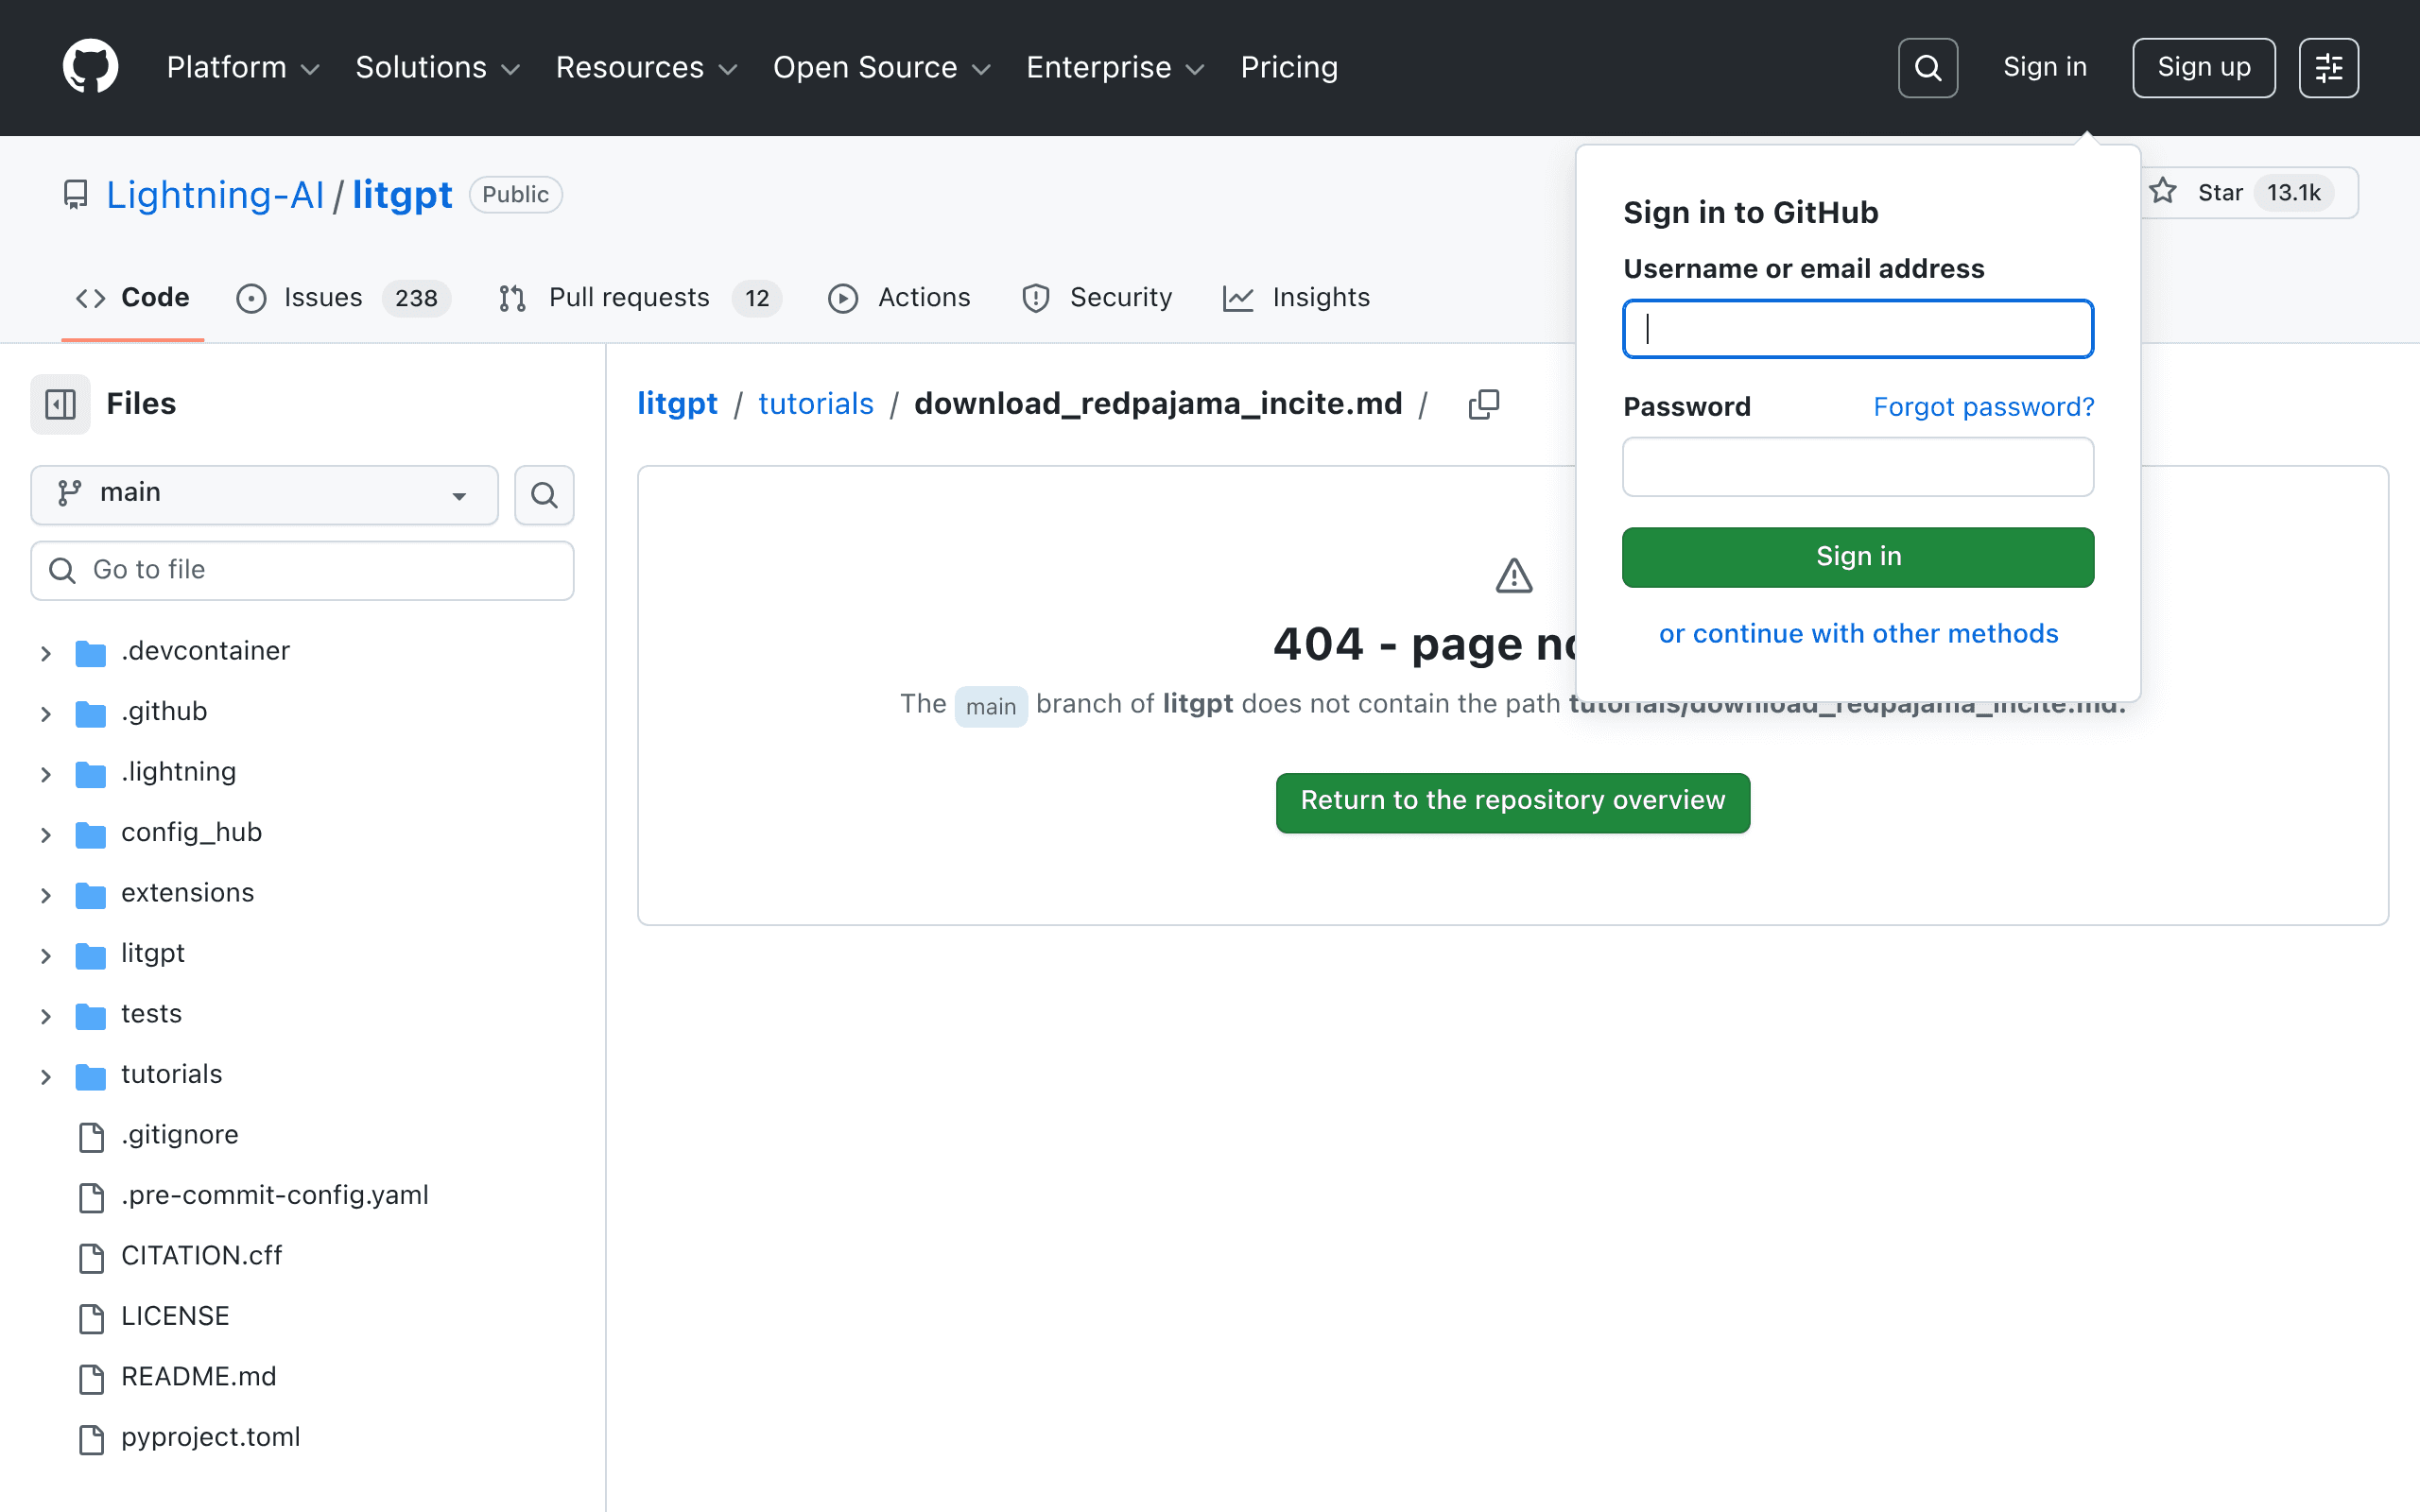The height and width of the screenshot is (1512, 2420).
Task: Open the Solutions dropdown menu
Action: point(438,67)
